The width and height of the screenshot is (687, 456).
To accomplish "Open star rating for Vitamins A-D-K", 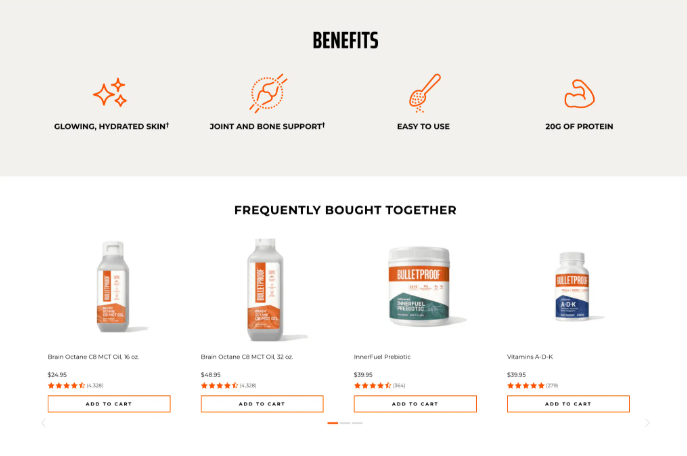I will 525,385.
